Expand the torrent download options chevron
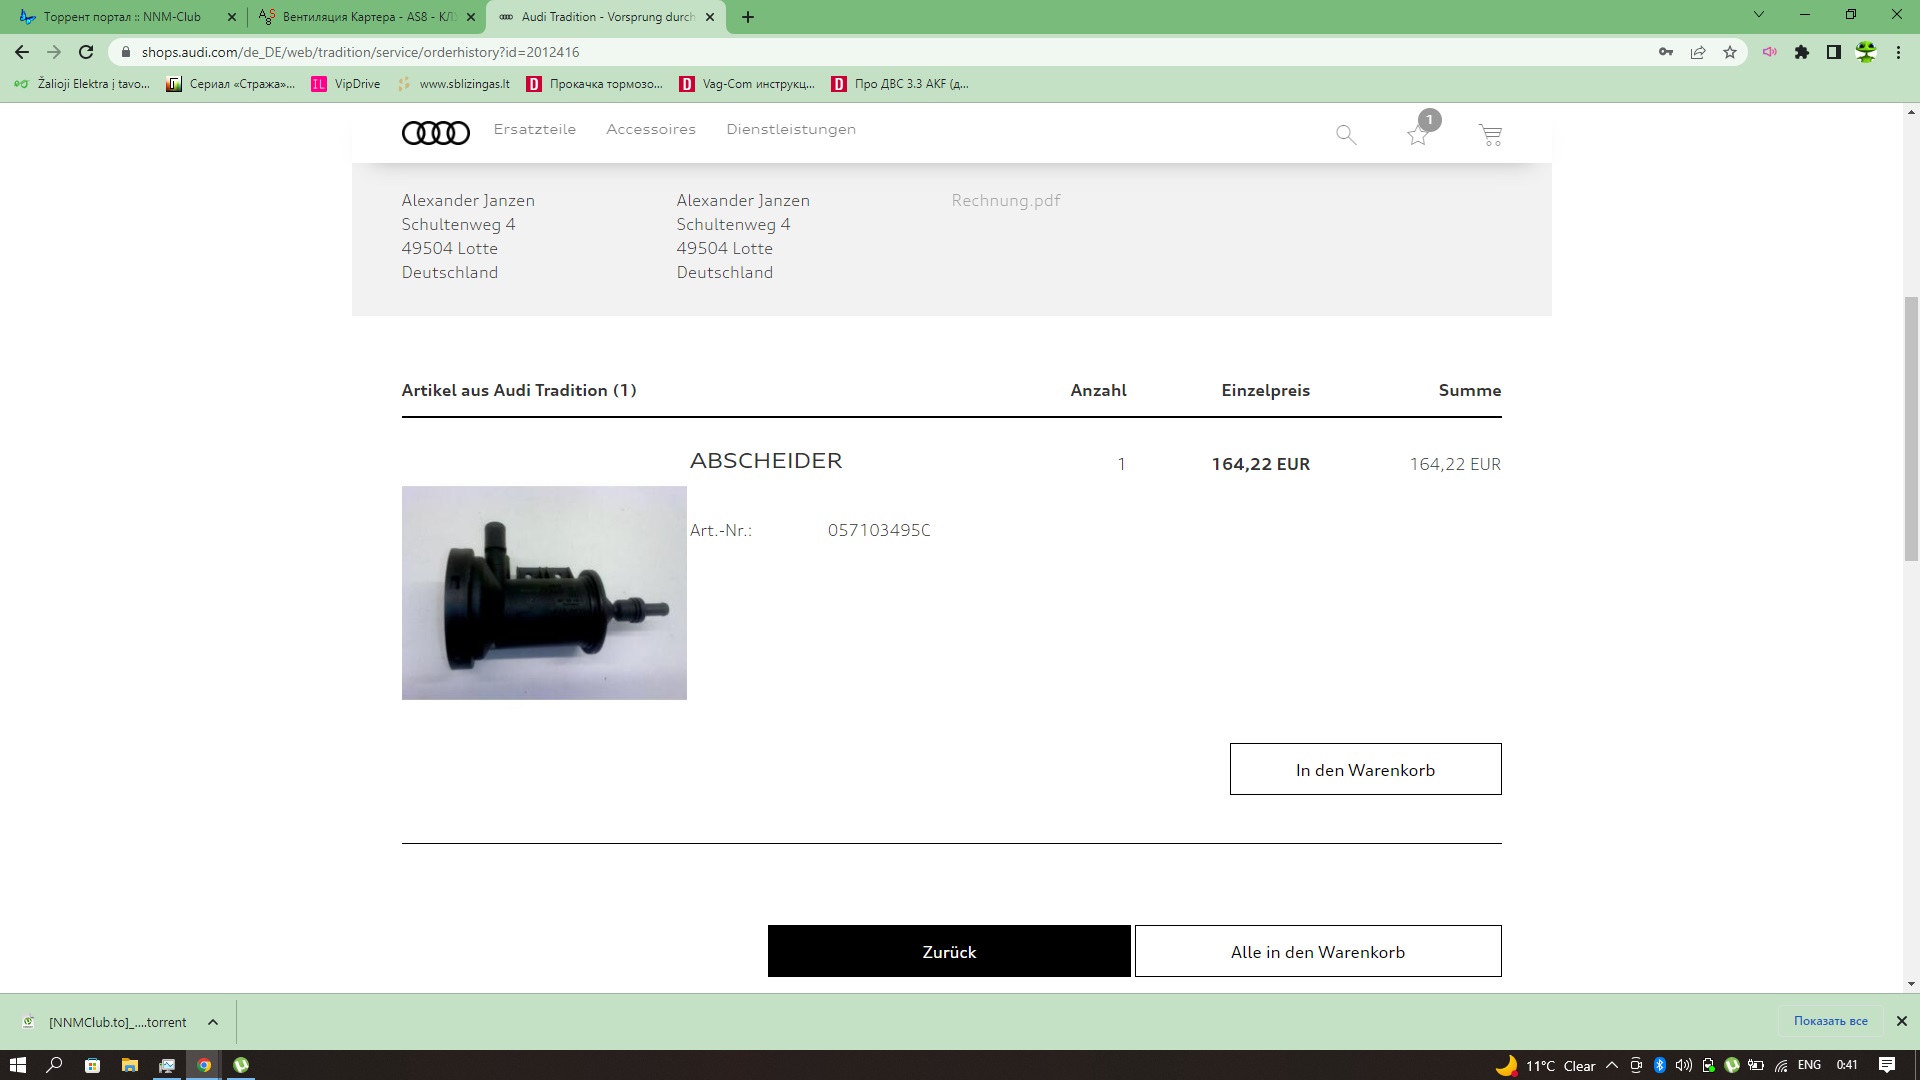This screenshot has width=1920, height=1080. (213, 1022)
